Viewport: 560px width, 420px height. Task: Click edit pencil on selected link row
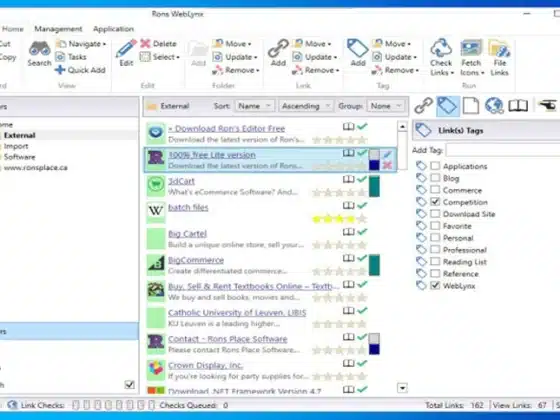388,154
